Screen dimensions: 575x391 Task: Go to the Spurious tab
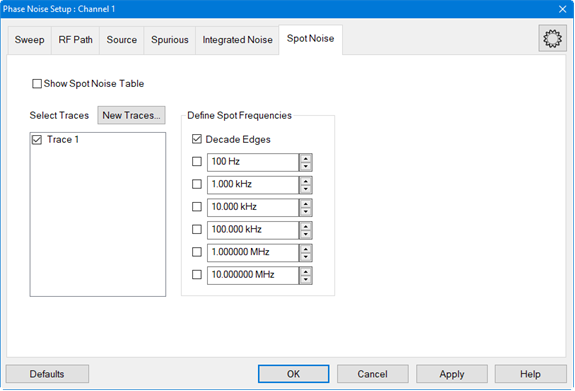pyautogui.click(x=169, y=40)
